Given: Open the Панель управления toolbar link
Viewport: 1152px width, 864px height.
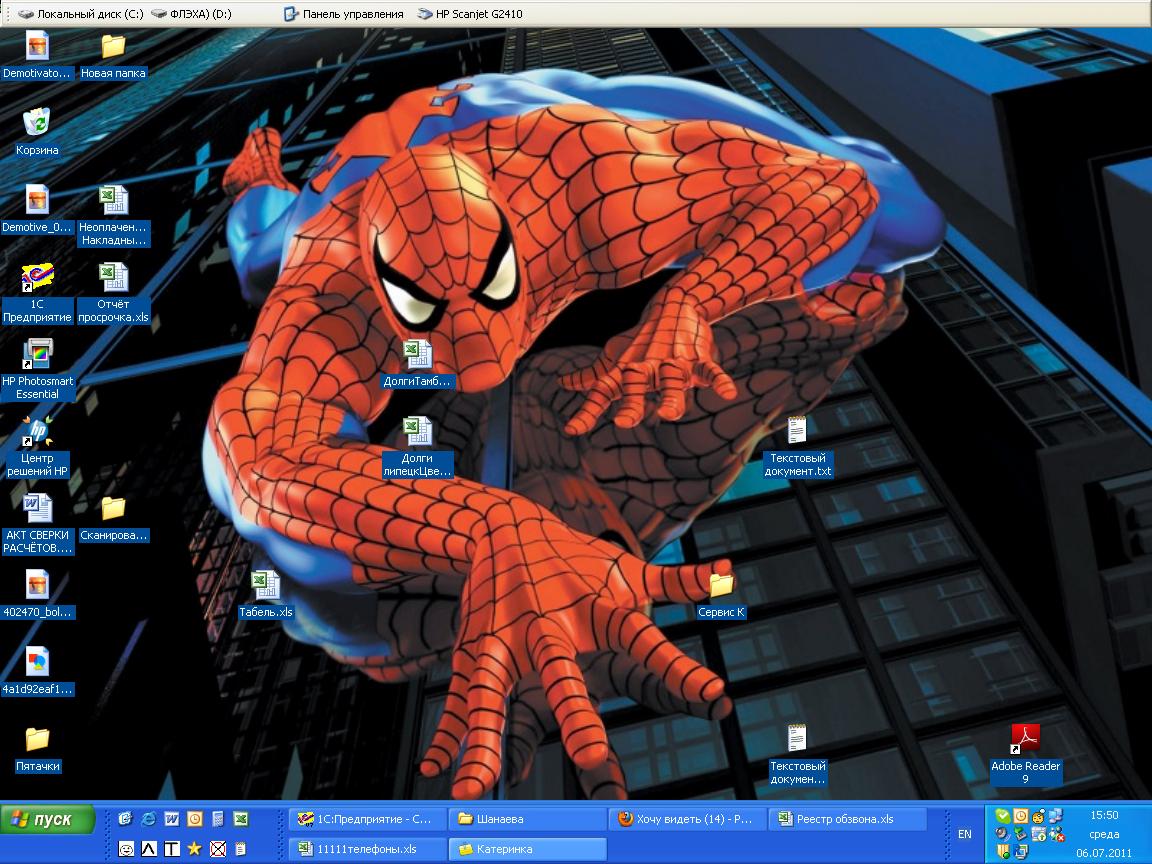Looking at the screenshot, I should tap(344, 14).
